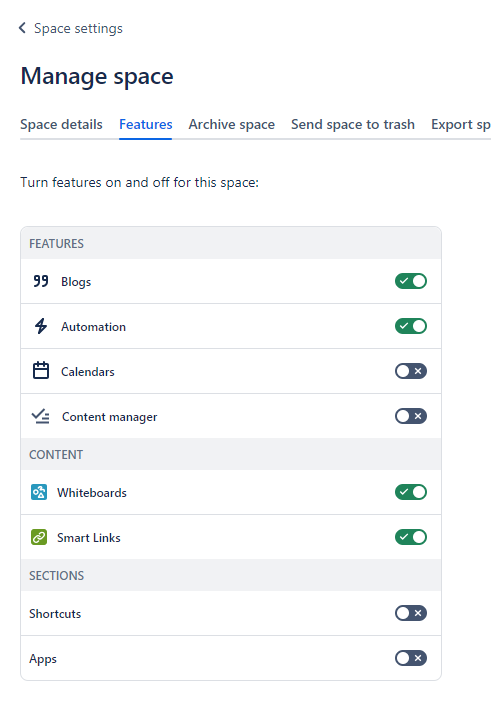Switch off the Smart Links toggle
The height and width of the screenshot is (725, 491).
pos(411,537)
